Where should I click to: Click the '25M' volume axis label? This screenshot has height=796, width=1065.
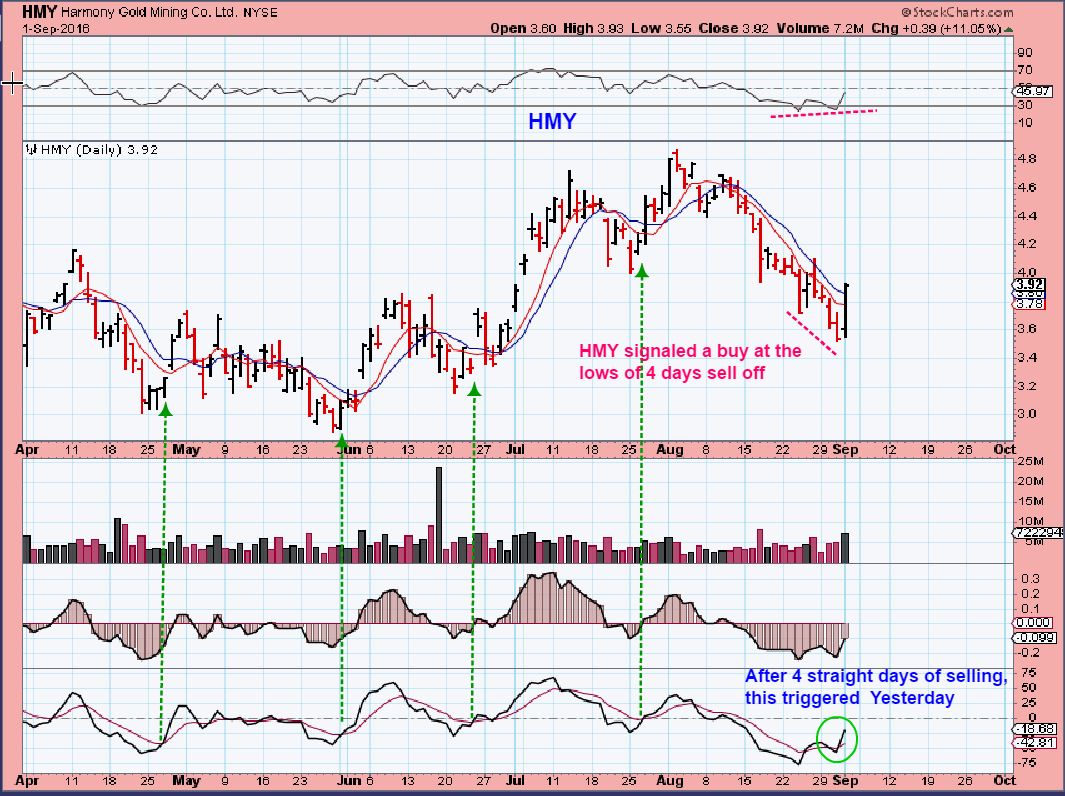click(x=1031, y=463)
